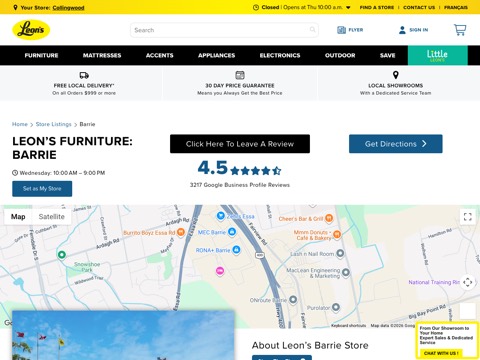This screenshot has height=360, width=480.
Task: Click Burrito Boyz Essa Rd marker
Action: coord(181,232)
